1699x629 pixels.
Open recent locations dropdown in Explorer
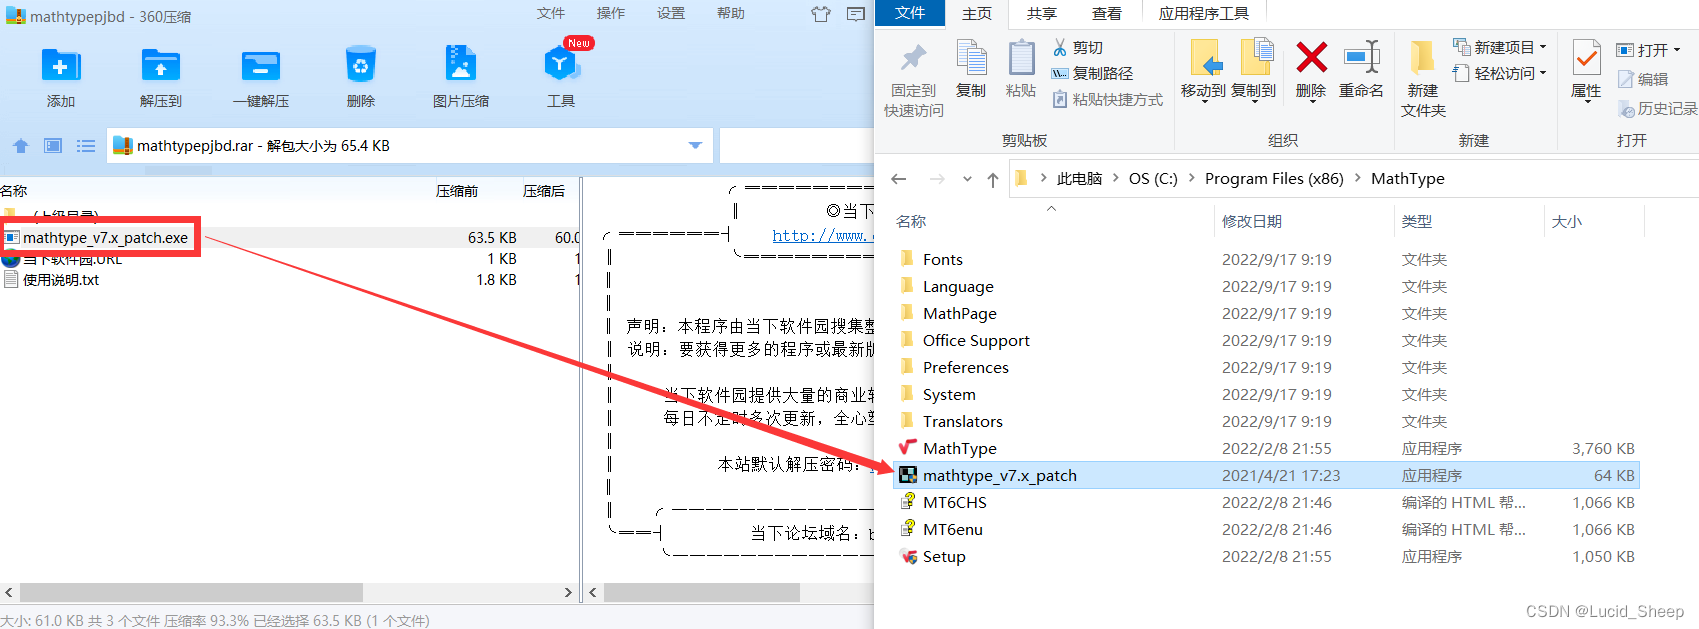pyautogui.click(x=967, y=179)
